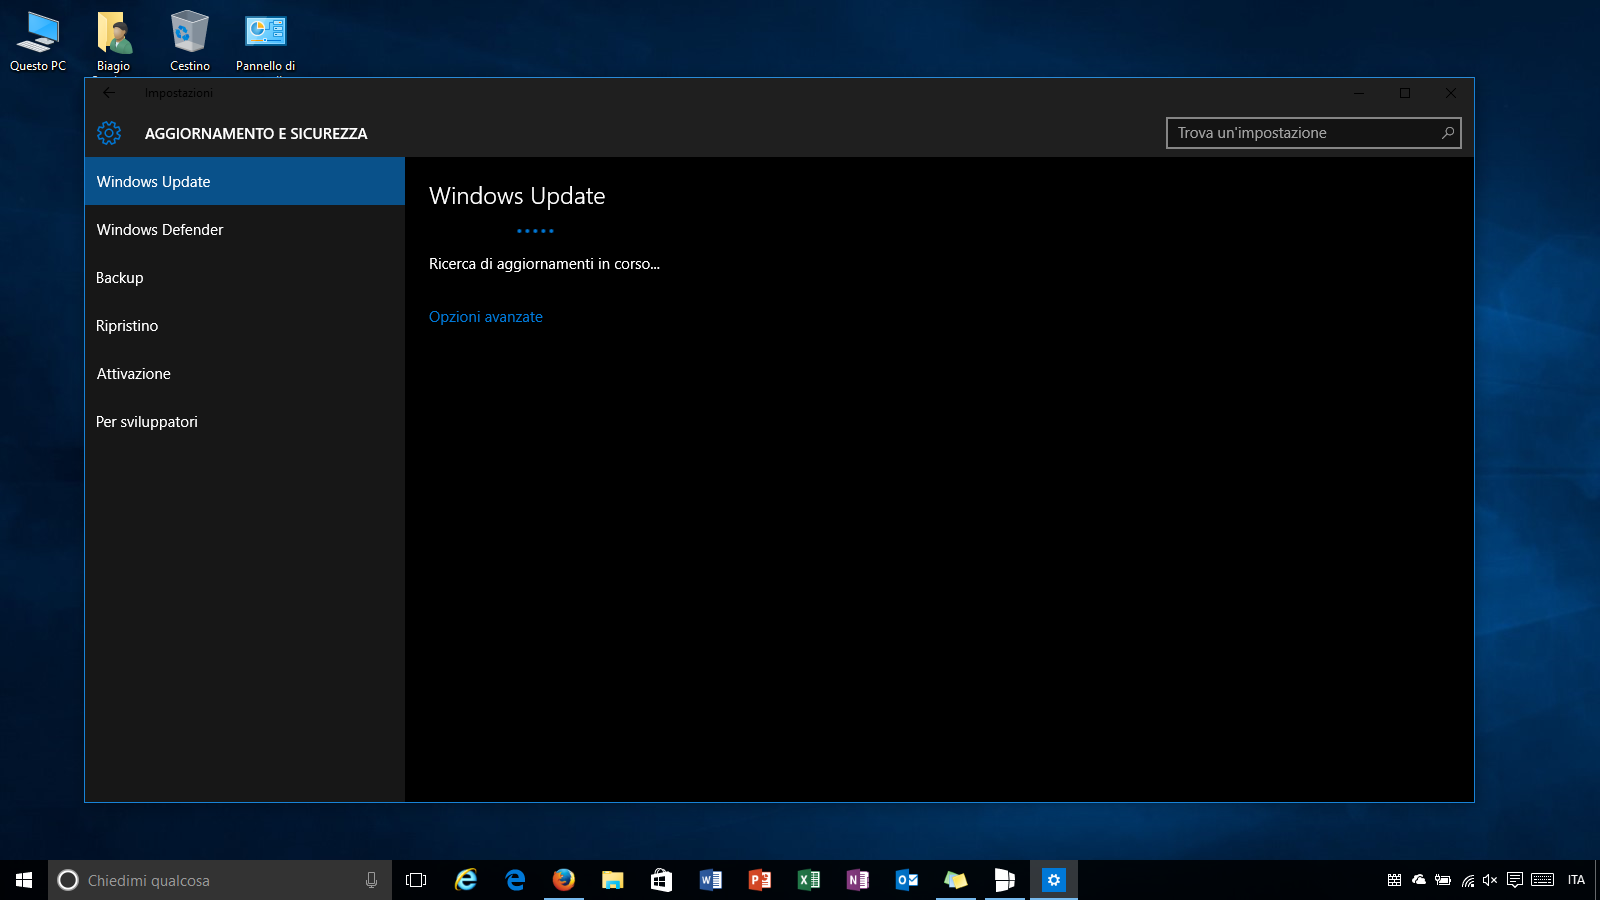Open the Windows Defender section
The height and width of the screenshot is (900, 1600).
[x=245, y=229]
